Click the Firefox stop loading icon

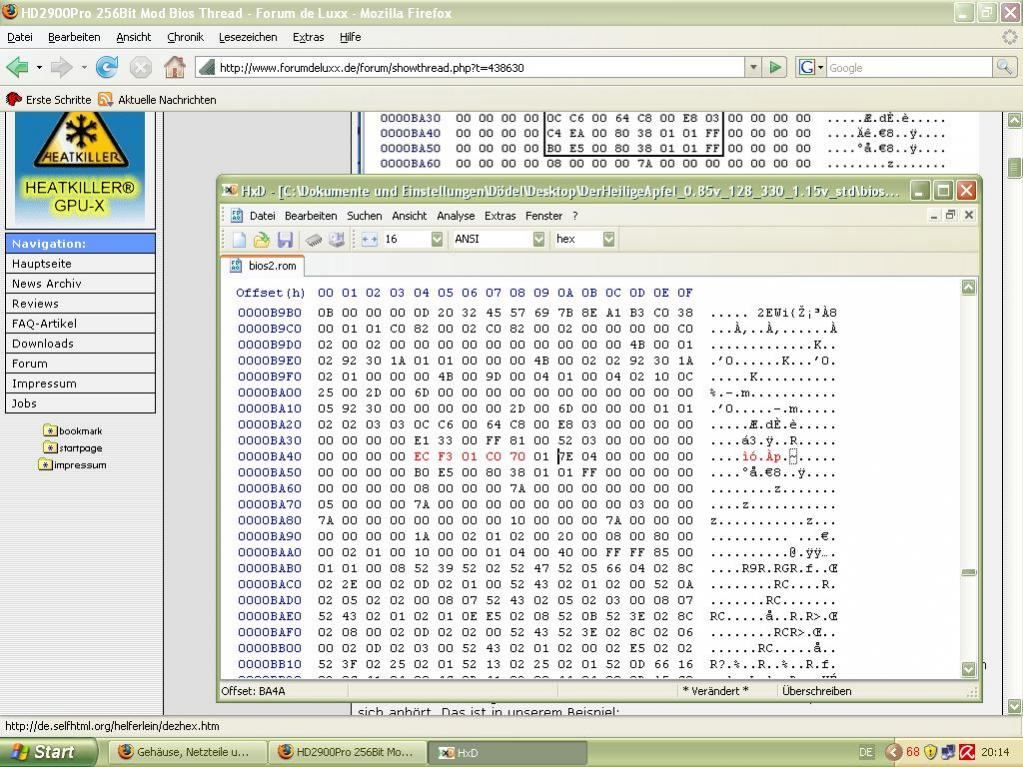point(140,67)
